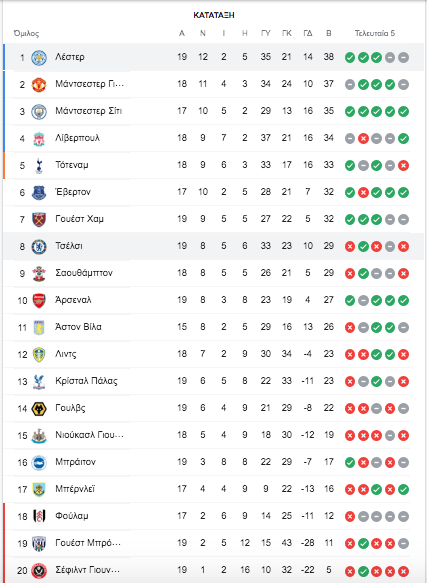Open the Τότεναμ team link
The height and width of the screenshot is (583, 427).
click(72, 165)
